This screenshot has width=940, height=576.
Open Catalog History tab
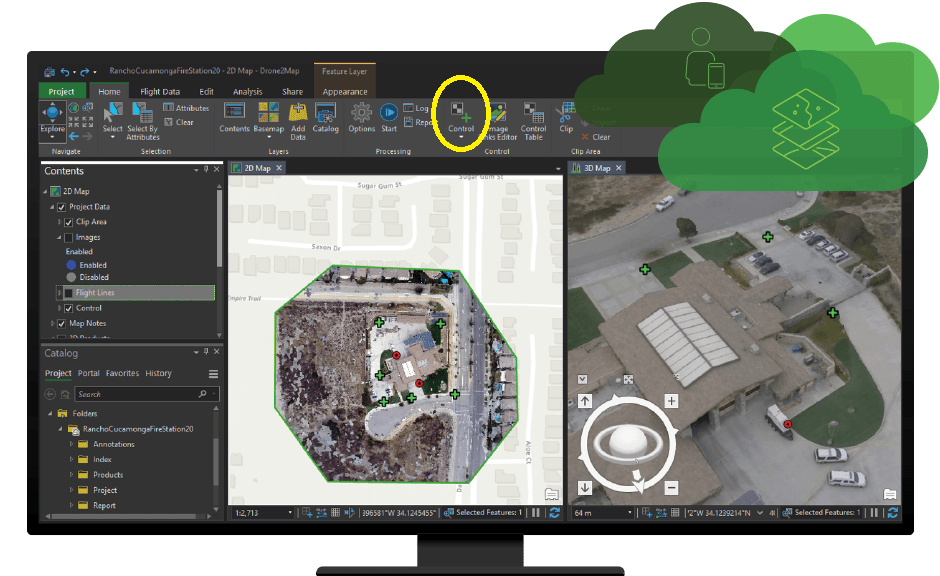coord(158,373)
